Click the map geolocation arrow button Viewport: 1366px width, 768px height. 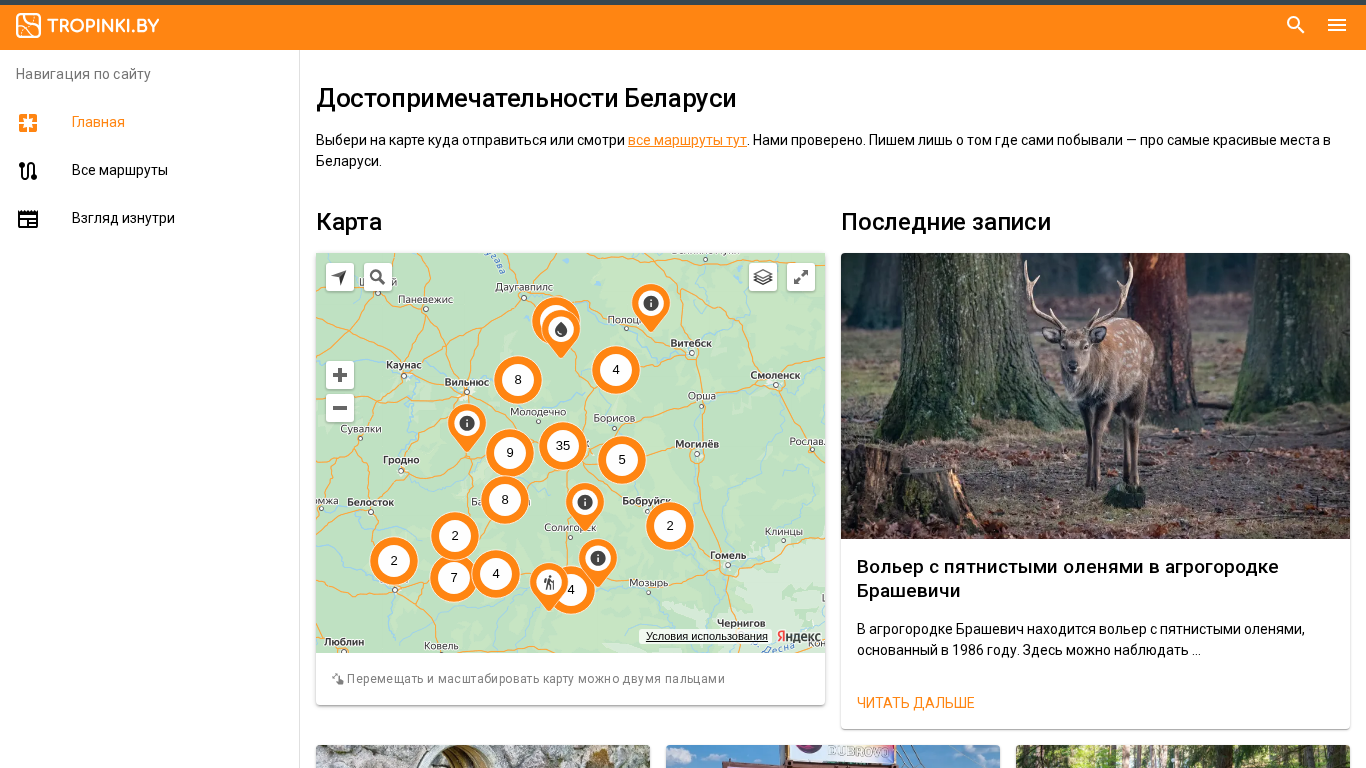pos(340,277)
